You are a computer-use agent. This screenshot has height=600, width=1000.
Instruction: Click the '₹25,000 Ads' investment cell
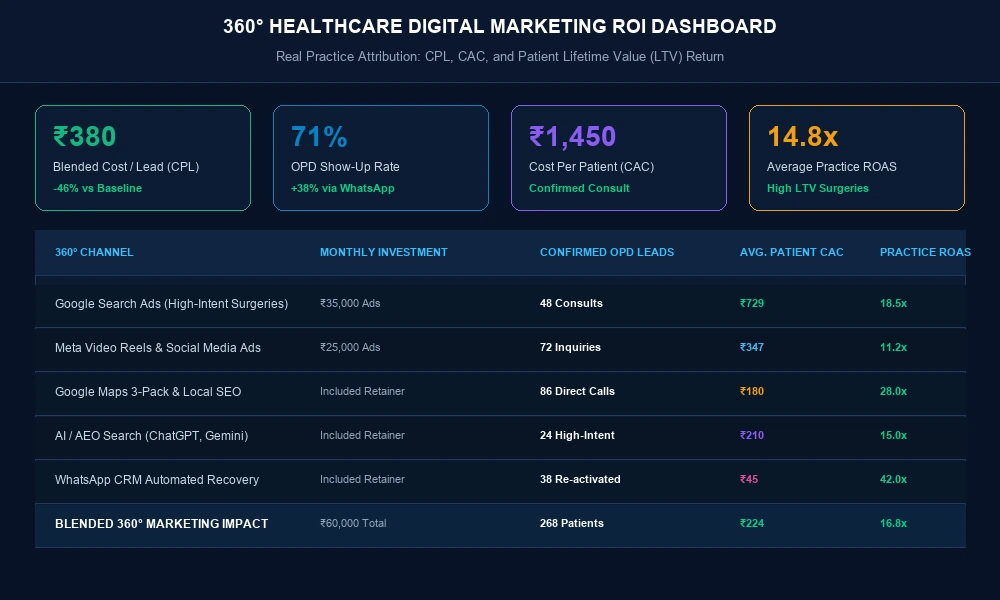click(350, 348)
